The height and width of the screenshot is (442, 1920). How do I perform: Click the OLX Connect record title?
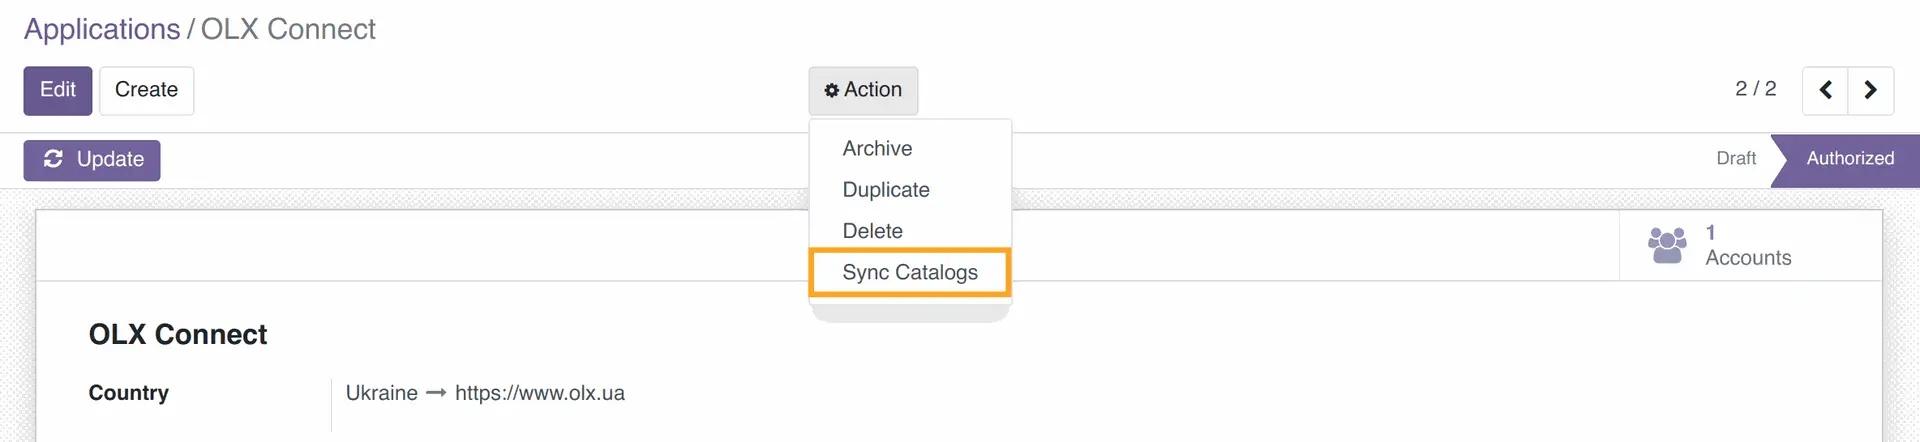click(178, 334)
